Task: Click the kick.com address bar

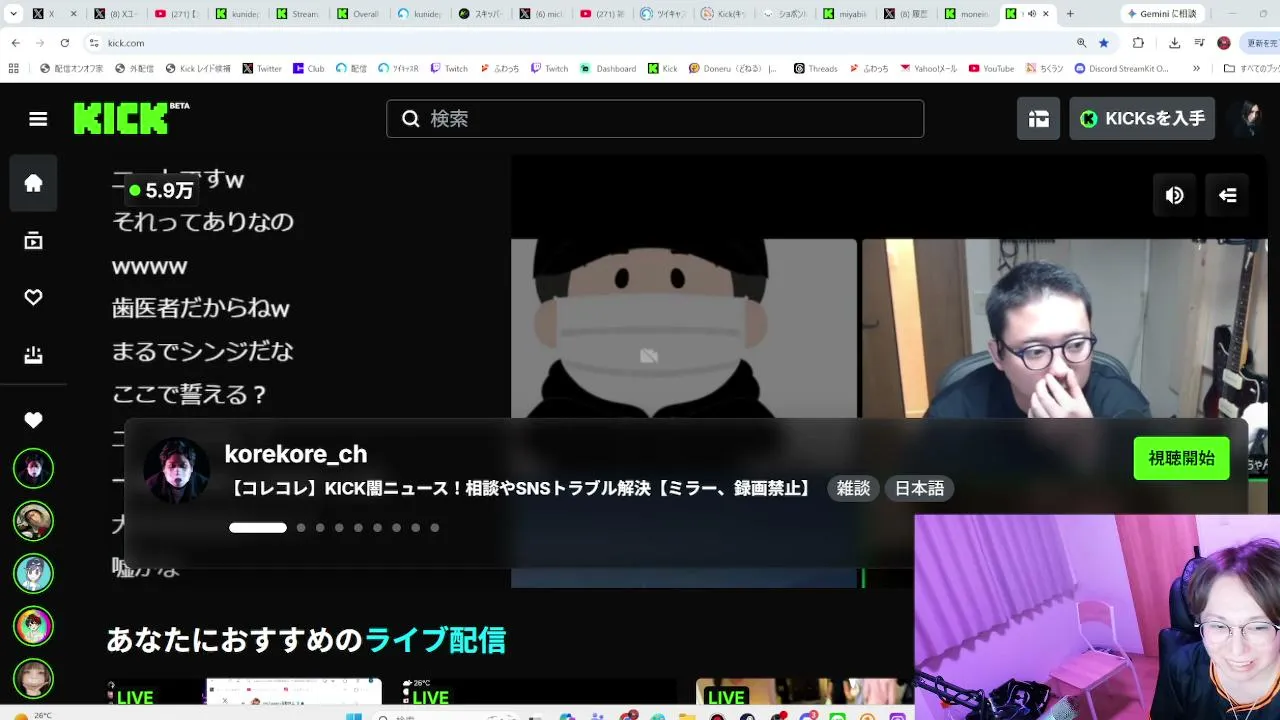Action: (580, 43)
